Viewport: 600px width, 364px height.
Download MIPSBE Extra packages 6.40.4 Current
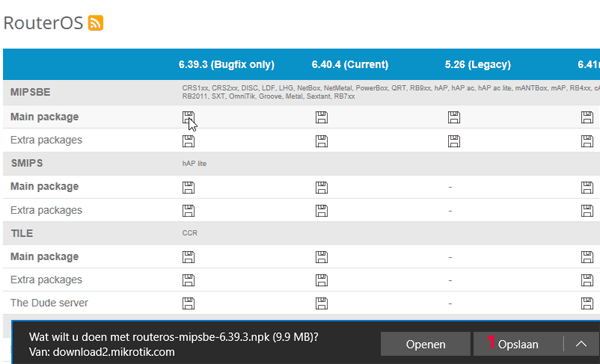321,141
